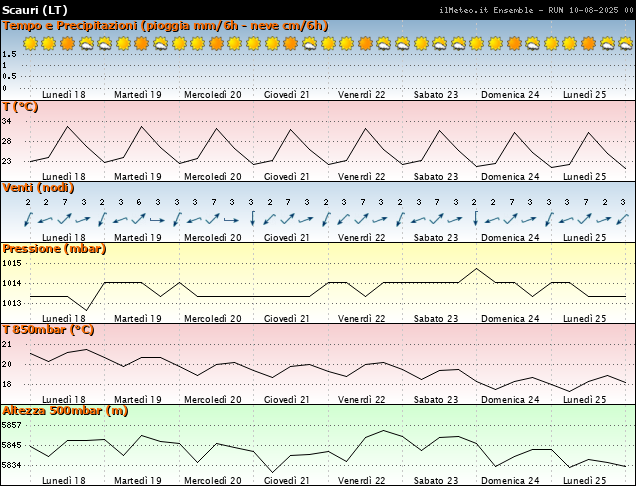Select the 7-knot wind arrow on Mercoledì 20
This screenshot has width=636, height=486.
pos(213,219)
